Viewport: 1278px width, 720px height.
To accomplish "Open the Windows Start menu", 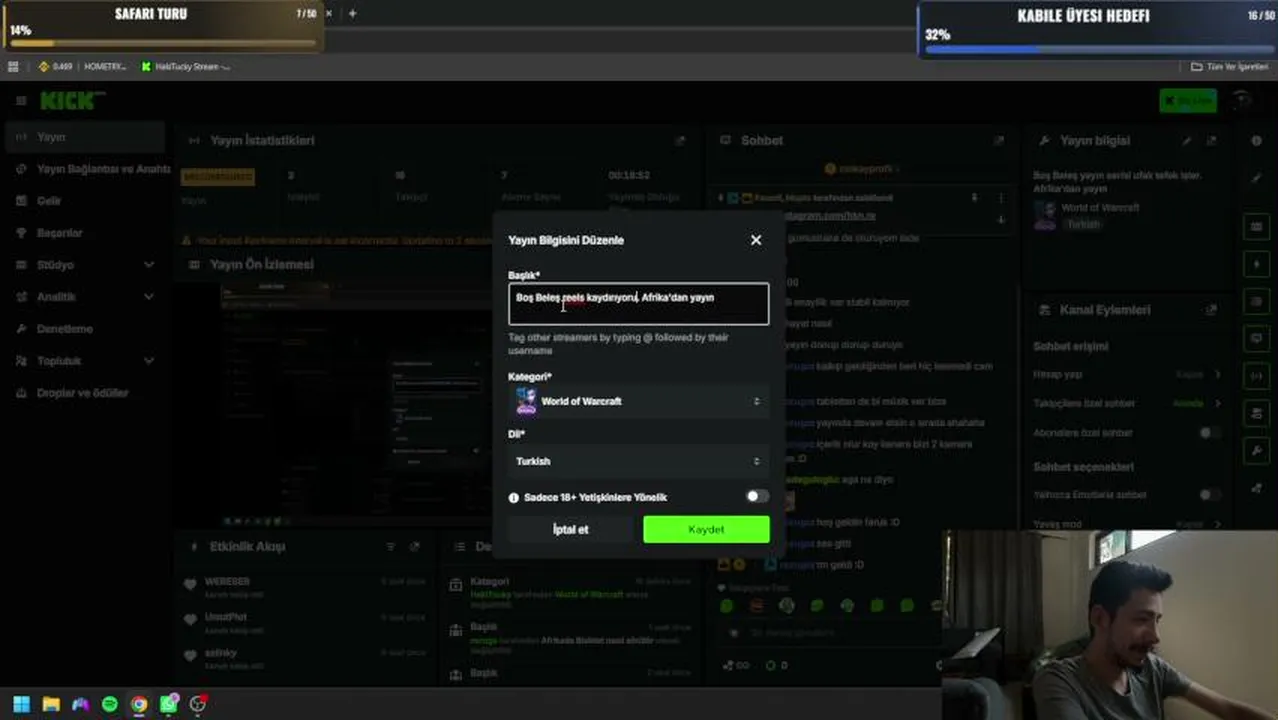I will (x=21, y=704).
